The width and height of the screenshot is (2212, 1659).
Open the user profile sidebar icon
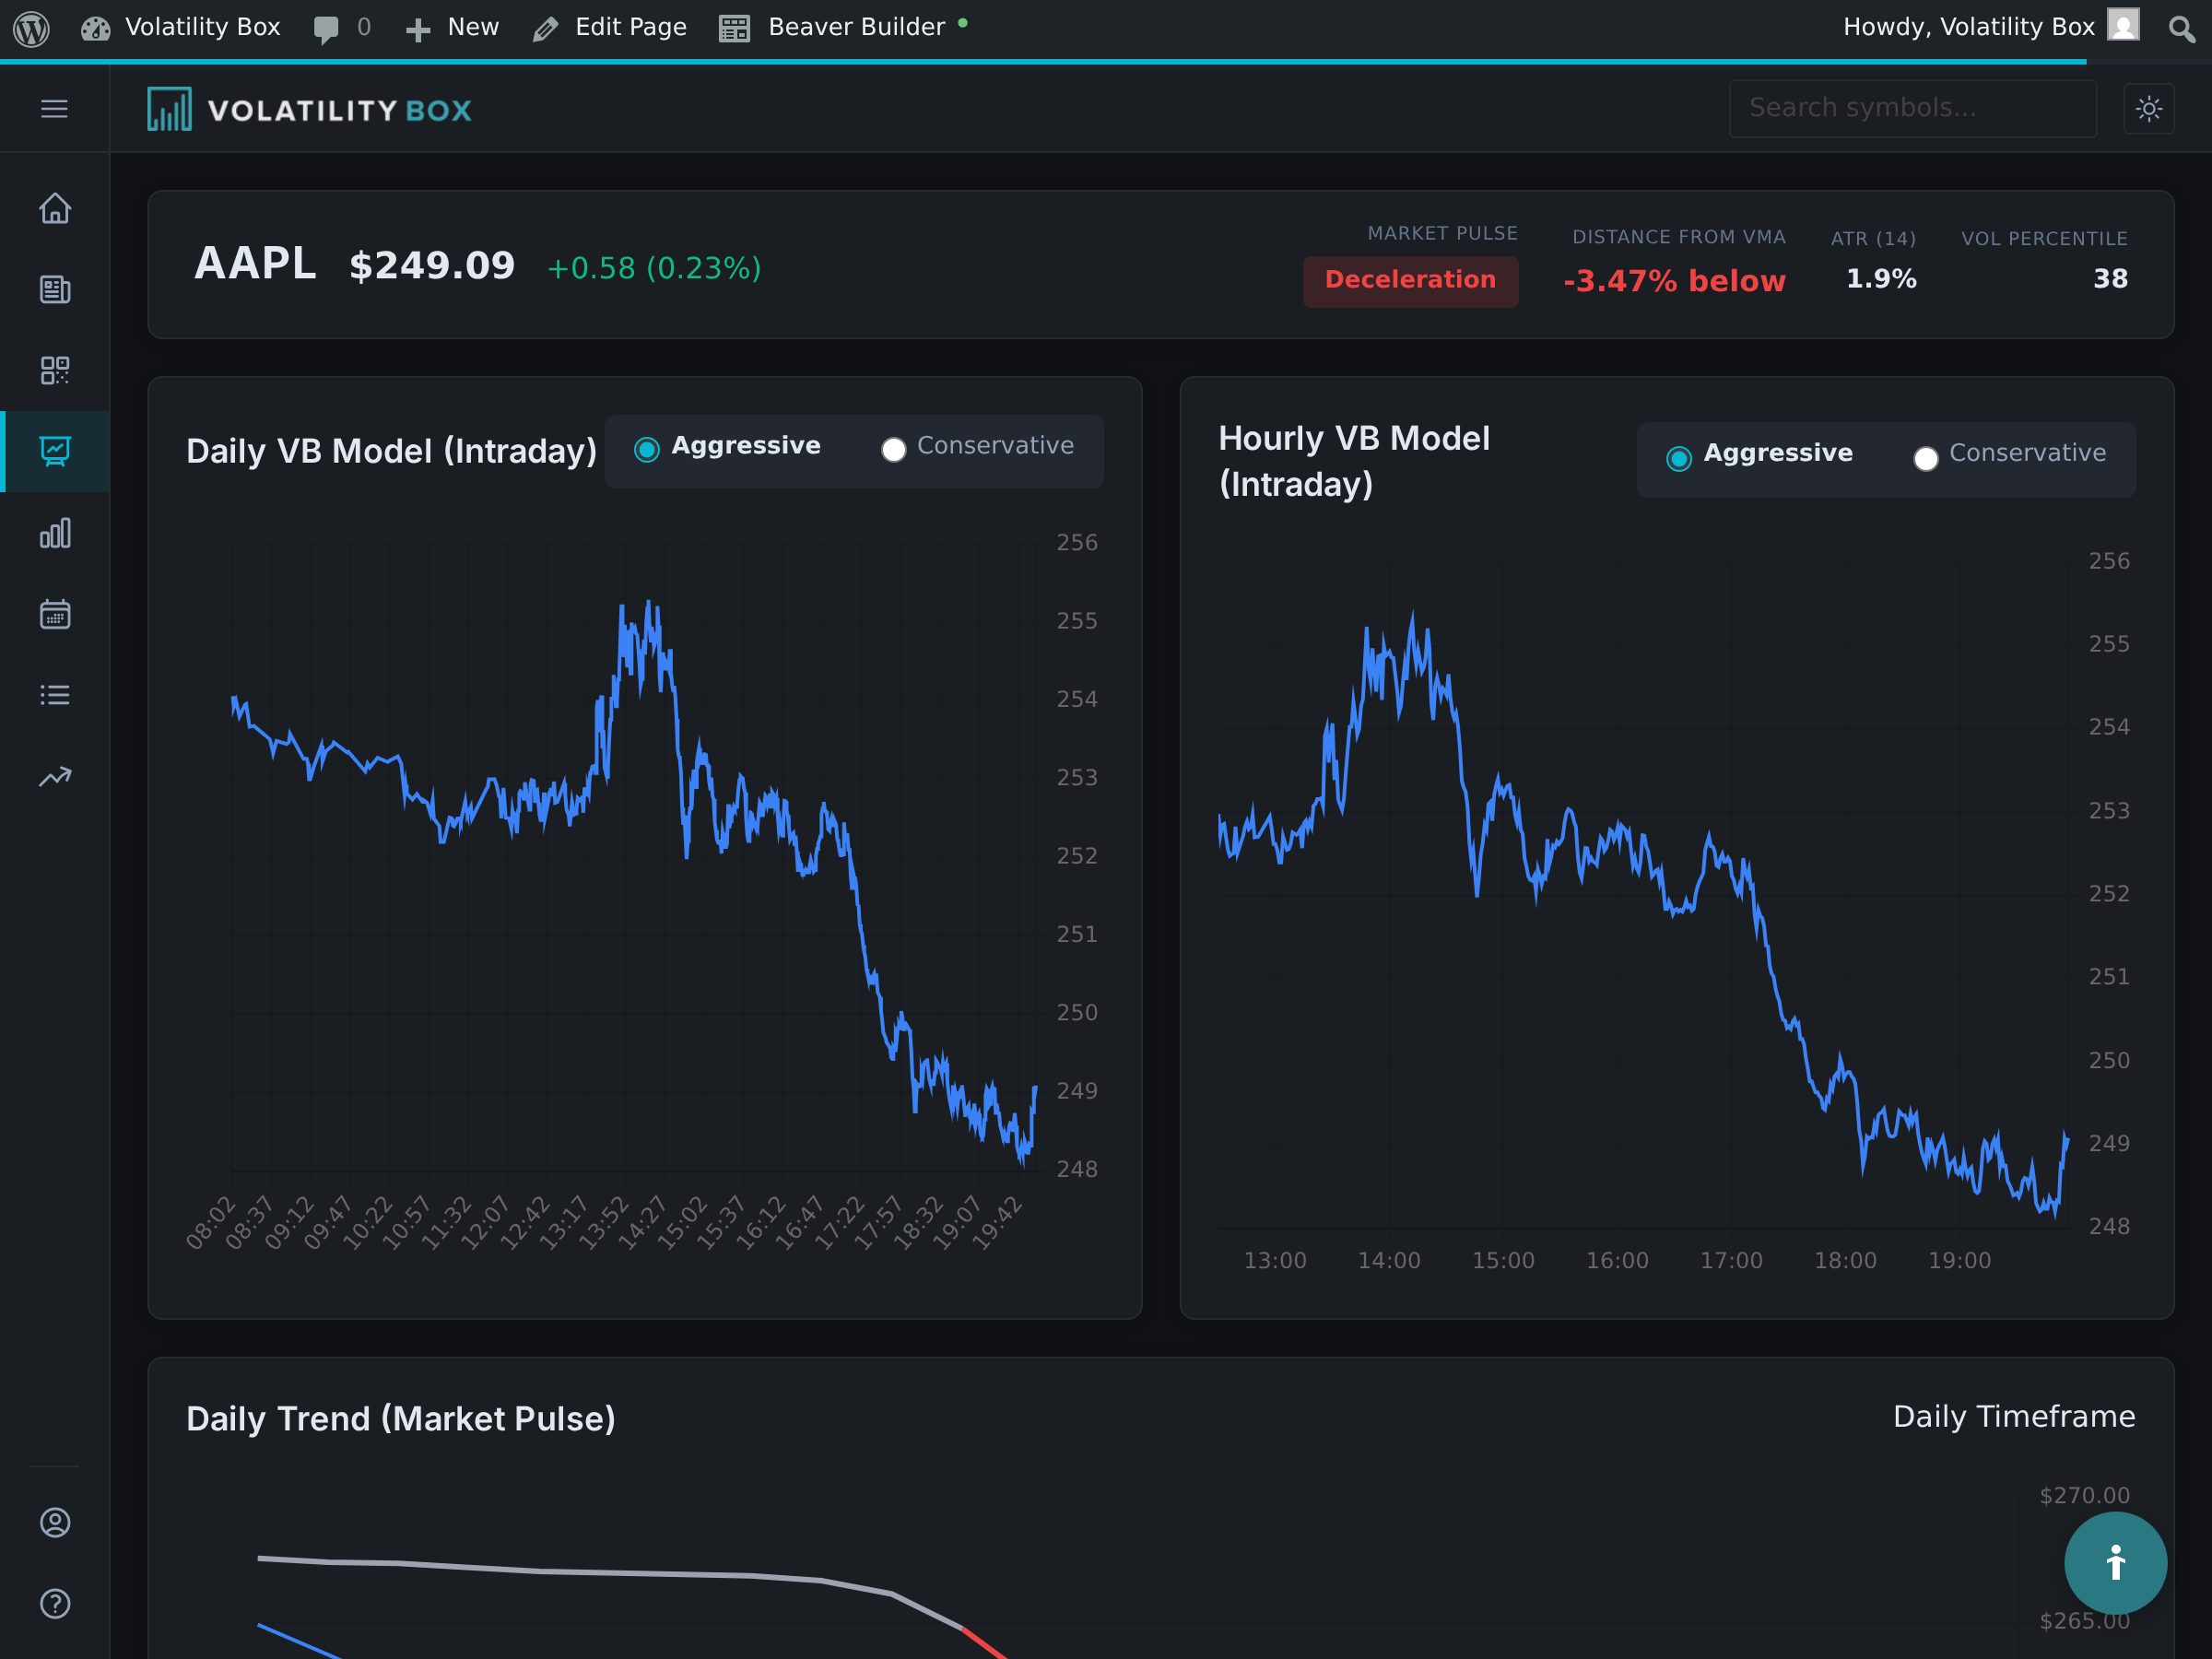[55, 1522]
